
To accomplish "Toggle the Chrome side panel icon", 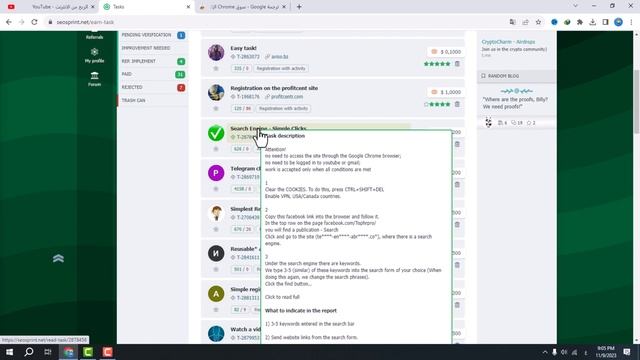I will (605, 22).
